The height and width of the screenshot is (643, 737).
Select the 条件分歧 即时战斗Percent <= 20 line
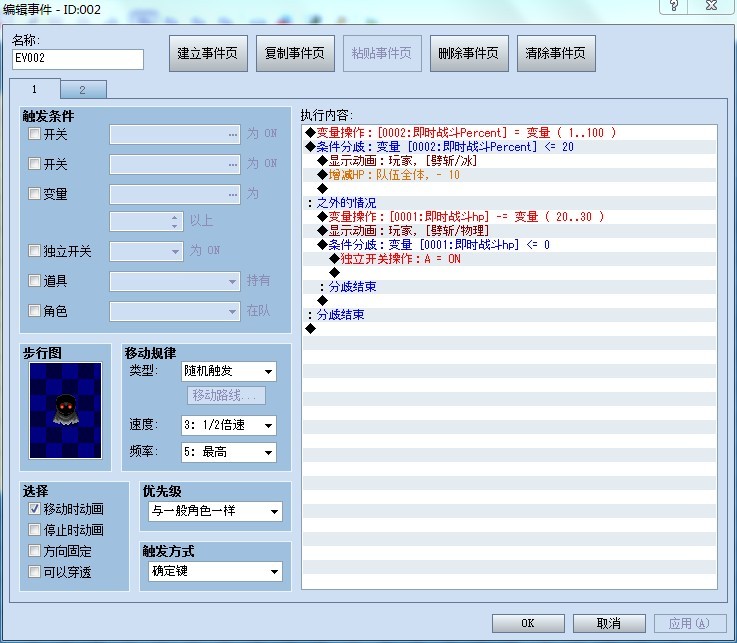click(510, 147)
